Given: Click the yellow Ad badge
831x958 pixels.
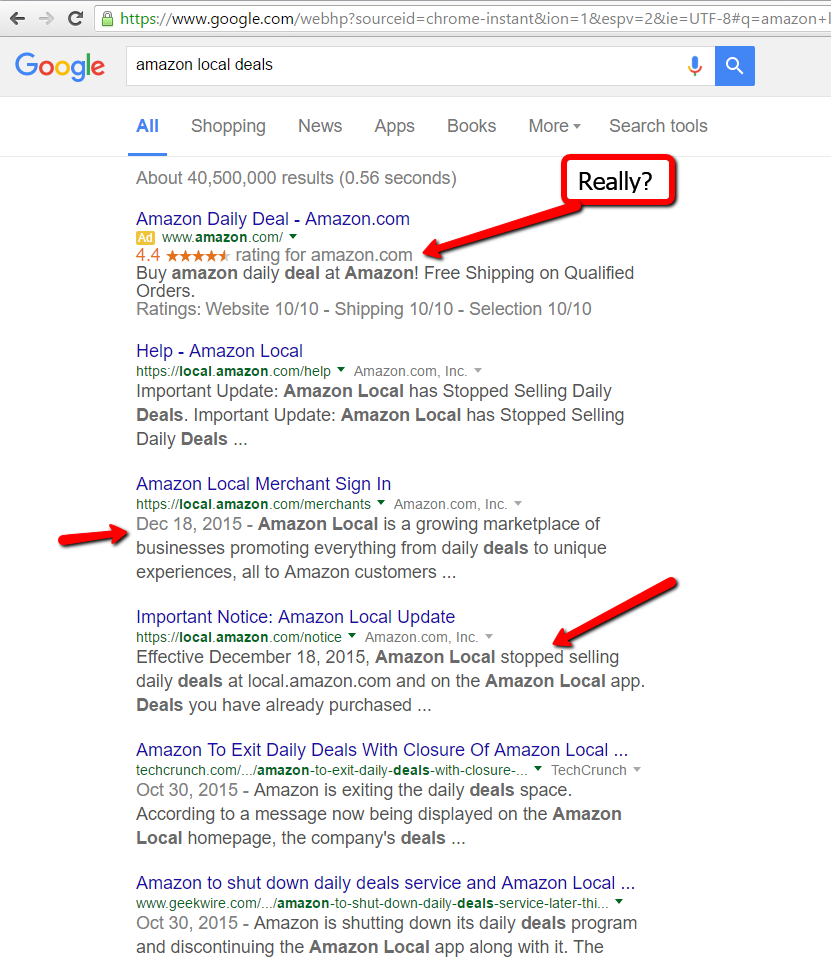Looking at the screenshot, I should [145, 238].
